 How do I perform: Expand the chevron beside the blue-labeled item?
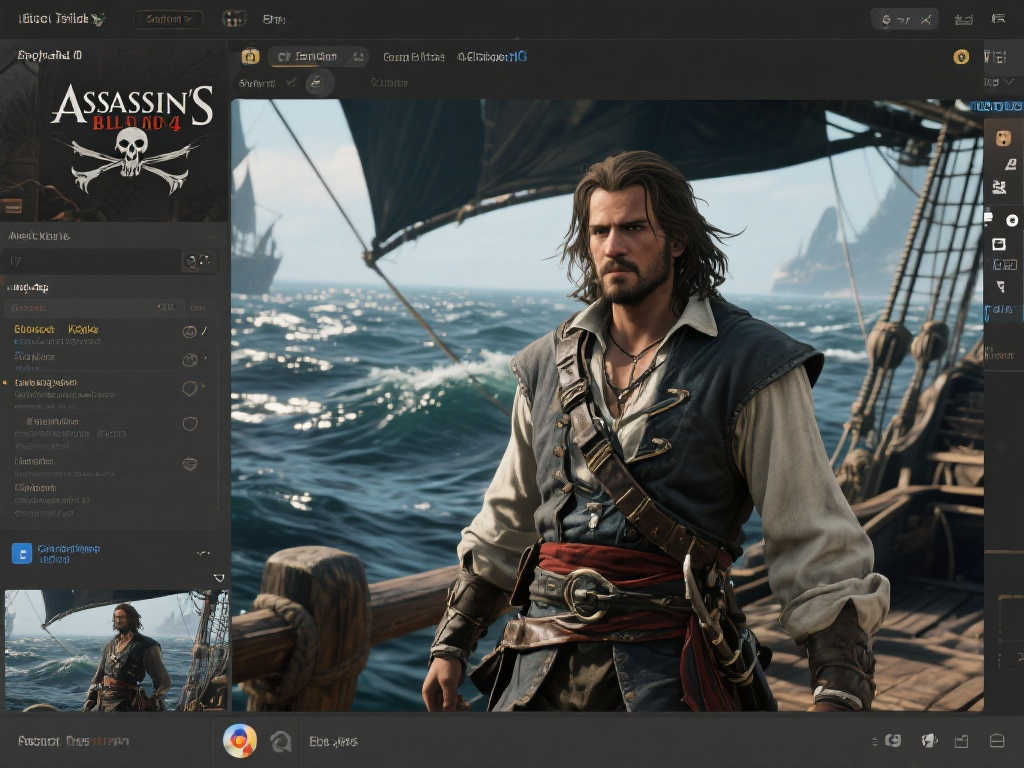[203, 553]
